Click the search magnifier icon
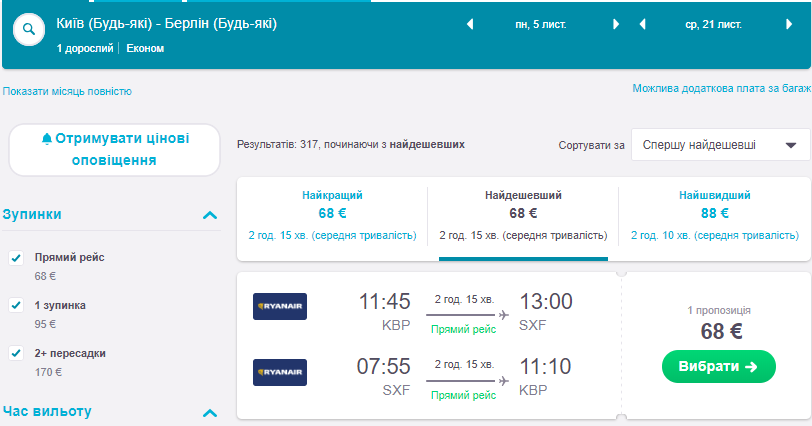This screenshot has width=812, height=426. click(x=29, y=30)
